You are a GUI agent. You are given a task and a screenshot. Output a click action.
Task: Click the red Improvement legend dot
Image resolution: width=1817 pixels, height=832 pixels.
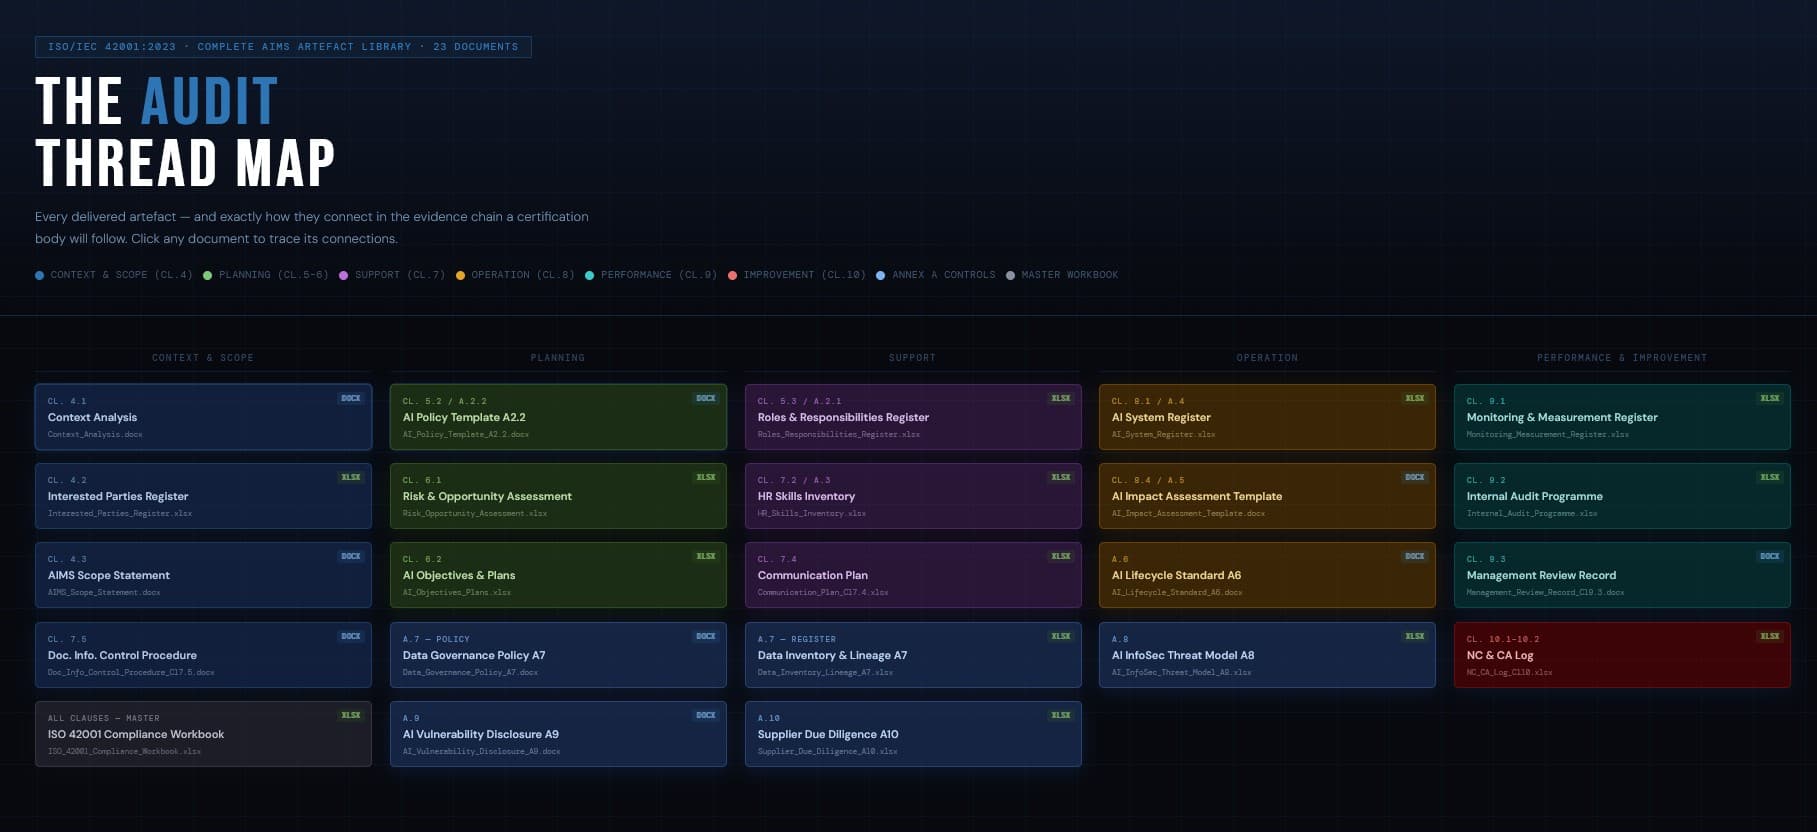click(732, 275)
